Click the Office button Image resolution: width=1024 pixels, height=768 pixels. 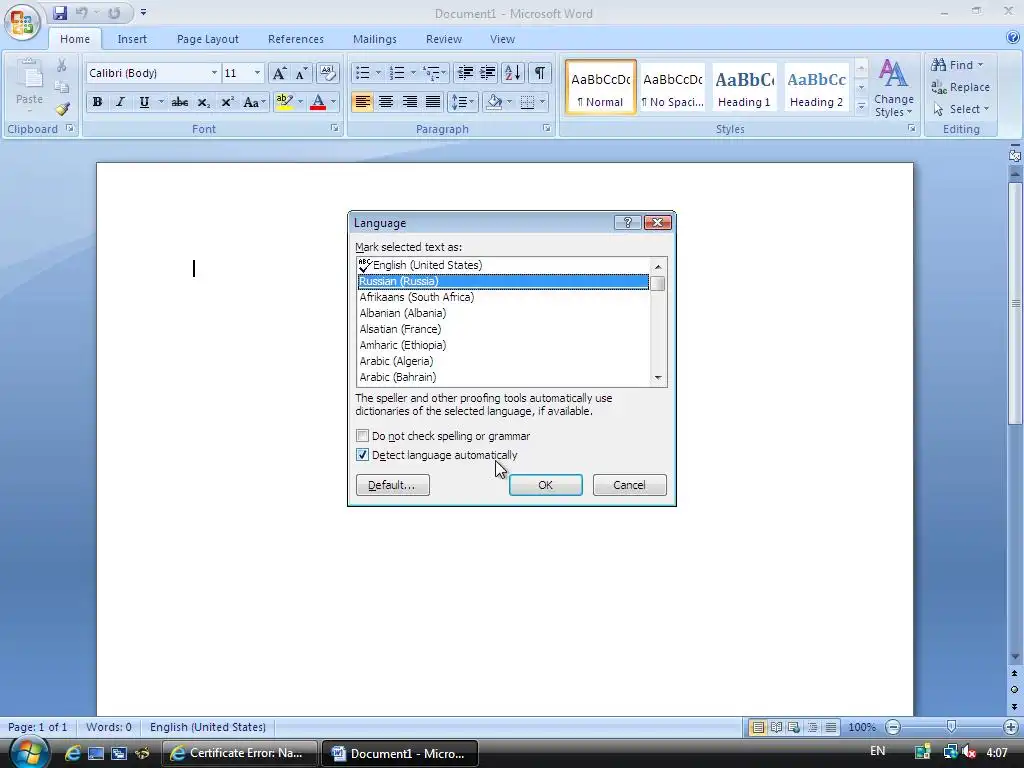(22, 21)
